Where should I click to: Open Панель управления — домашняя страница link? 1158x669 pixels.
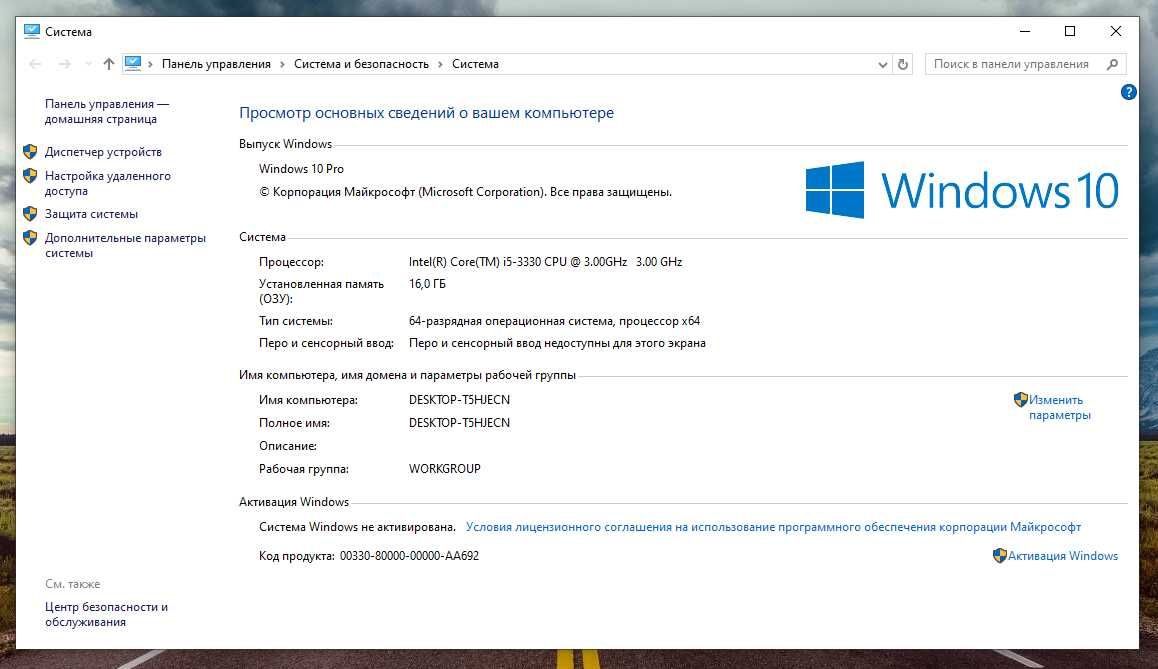click(x=107, y=112)
